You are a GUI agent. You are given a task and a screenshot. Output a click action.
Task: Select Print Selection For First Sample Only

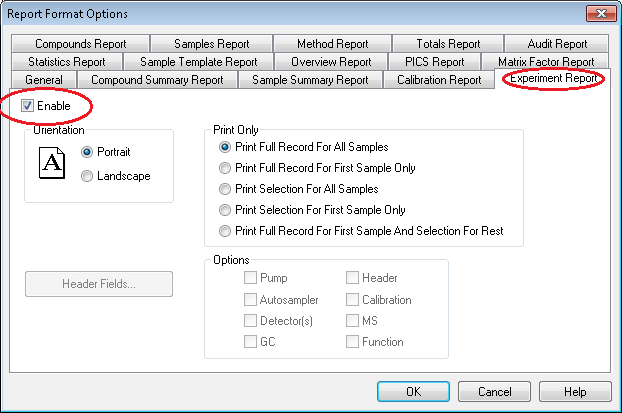225,210
